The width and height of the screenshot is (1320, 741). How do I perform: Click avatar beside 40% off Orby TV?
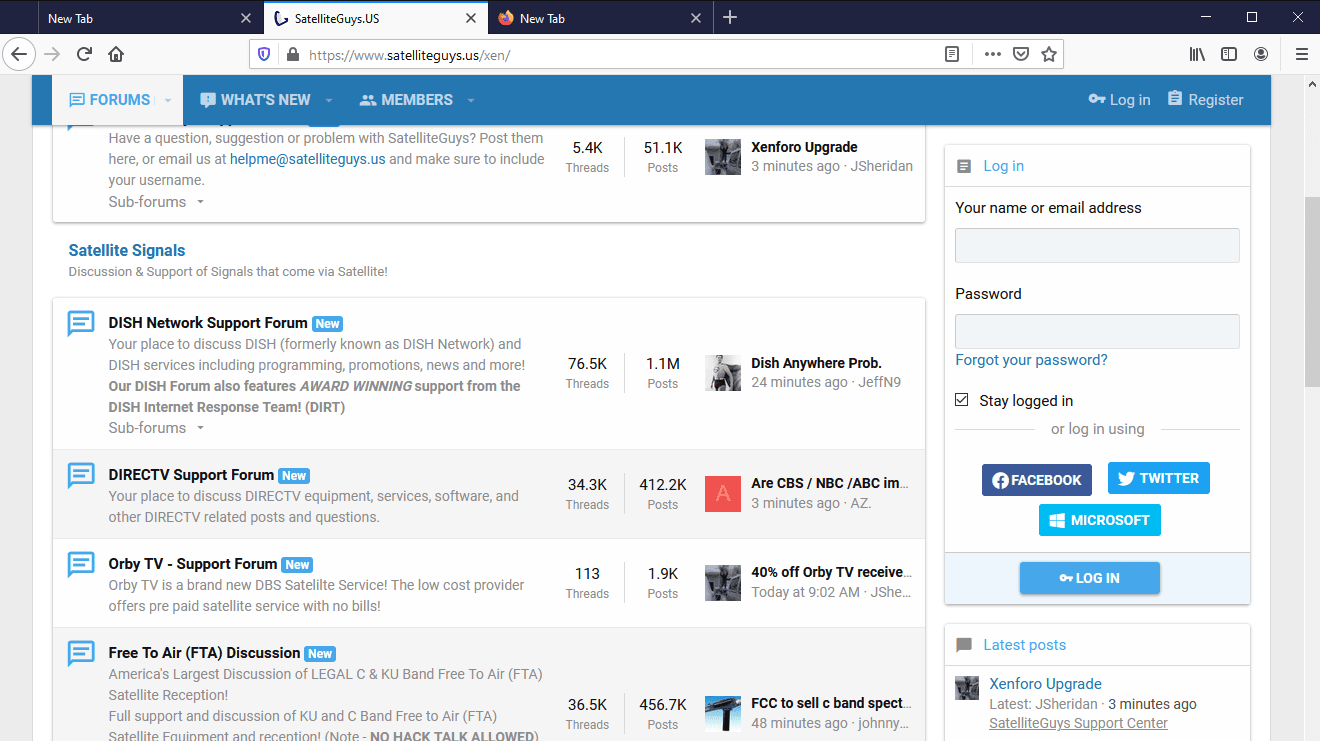[723, 583]
